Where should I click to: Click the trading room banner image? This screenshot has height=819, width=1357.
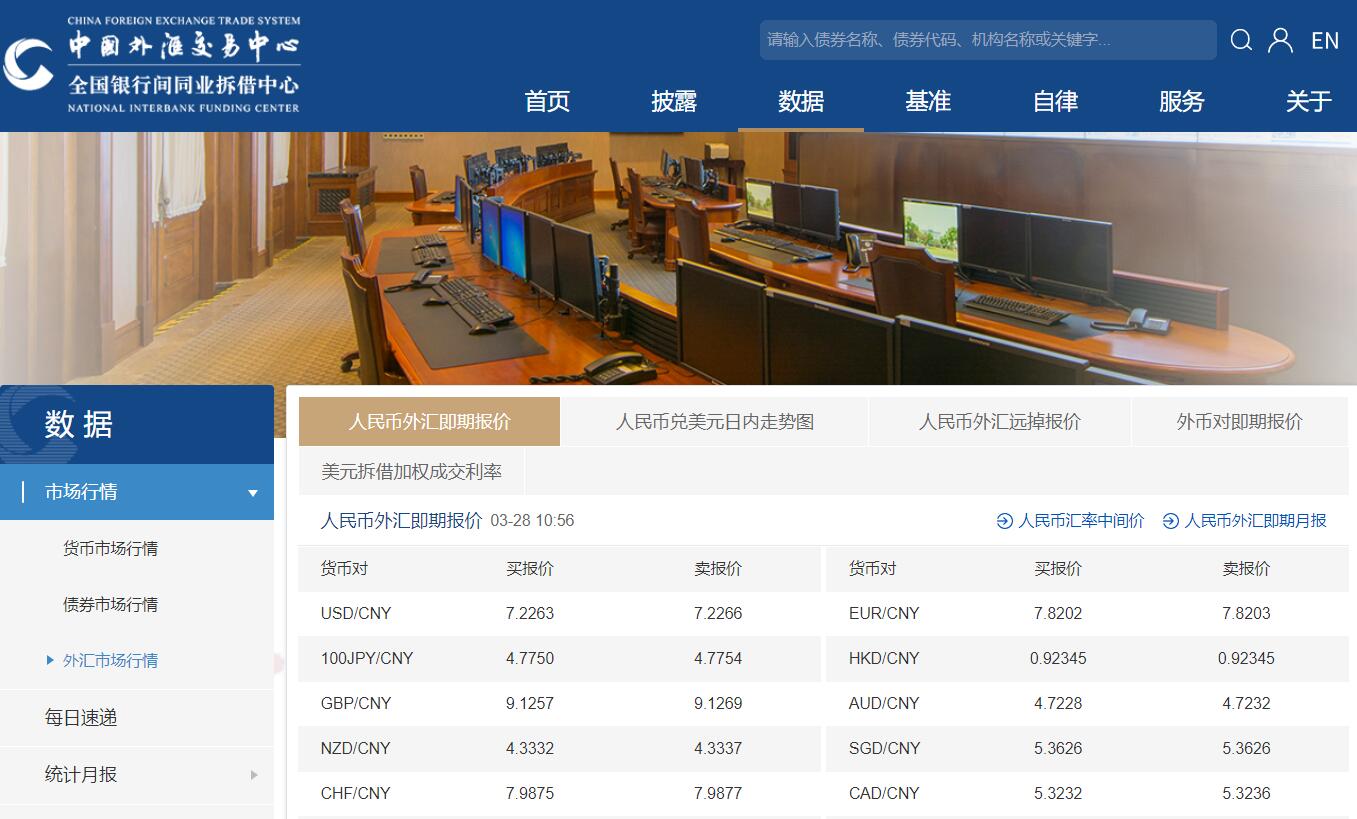[x=678, y=258]
